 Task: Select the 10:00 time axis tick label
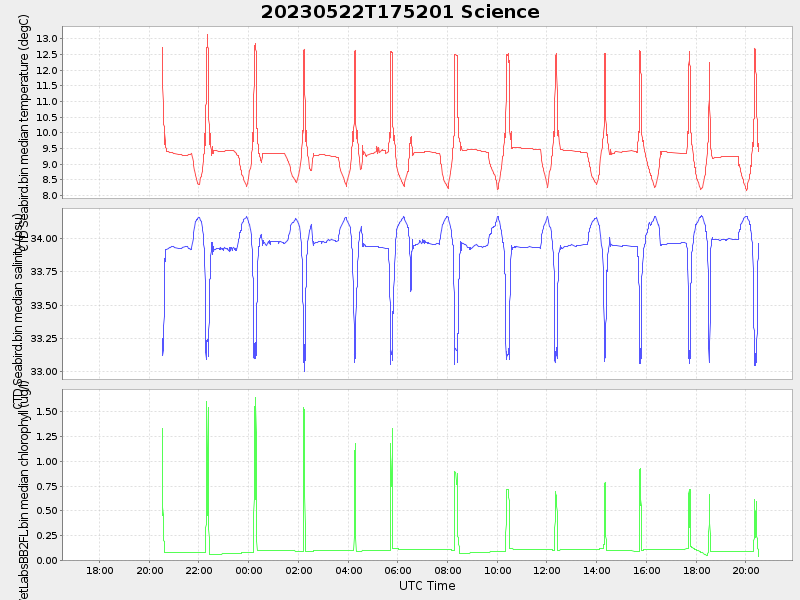click(497, 570)
